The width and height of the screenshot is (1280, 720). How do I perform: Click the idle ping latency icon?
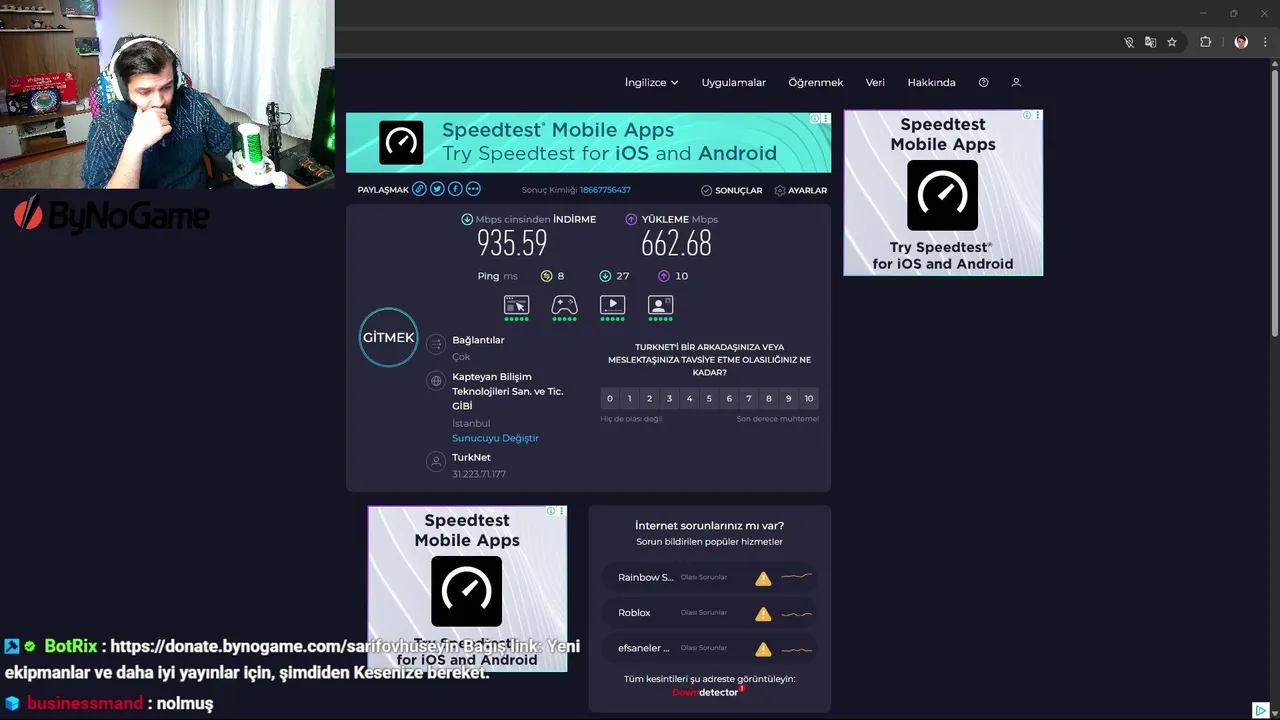(x=546, y=276)
